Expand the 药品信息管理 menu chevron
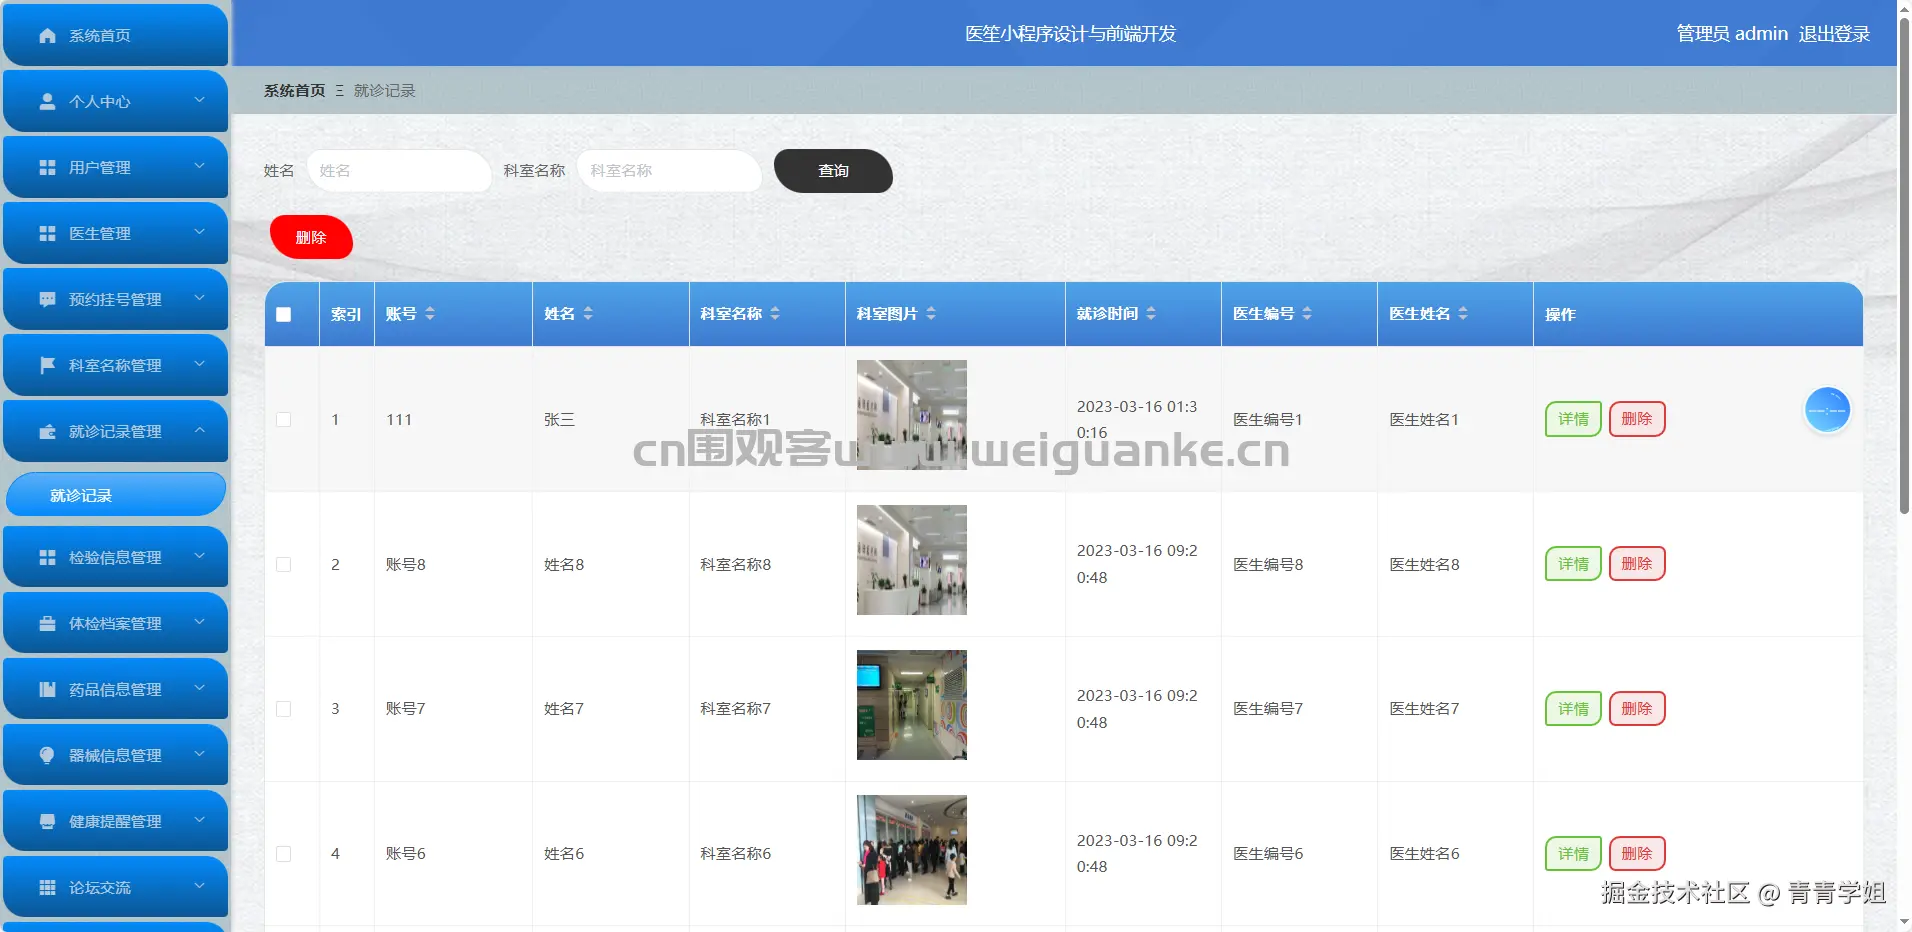 point(199,688)
